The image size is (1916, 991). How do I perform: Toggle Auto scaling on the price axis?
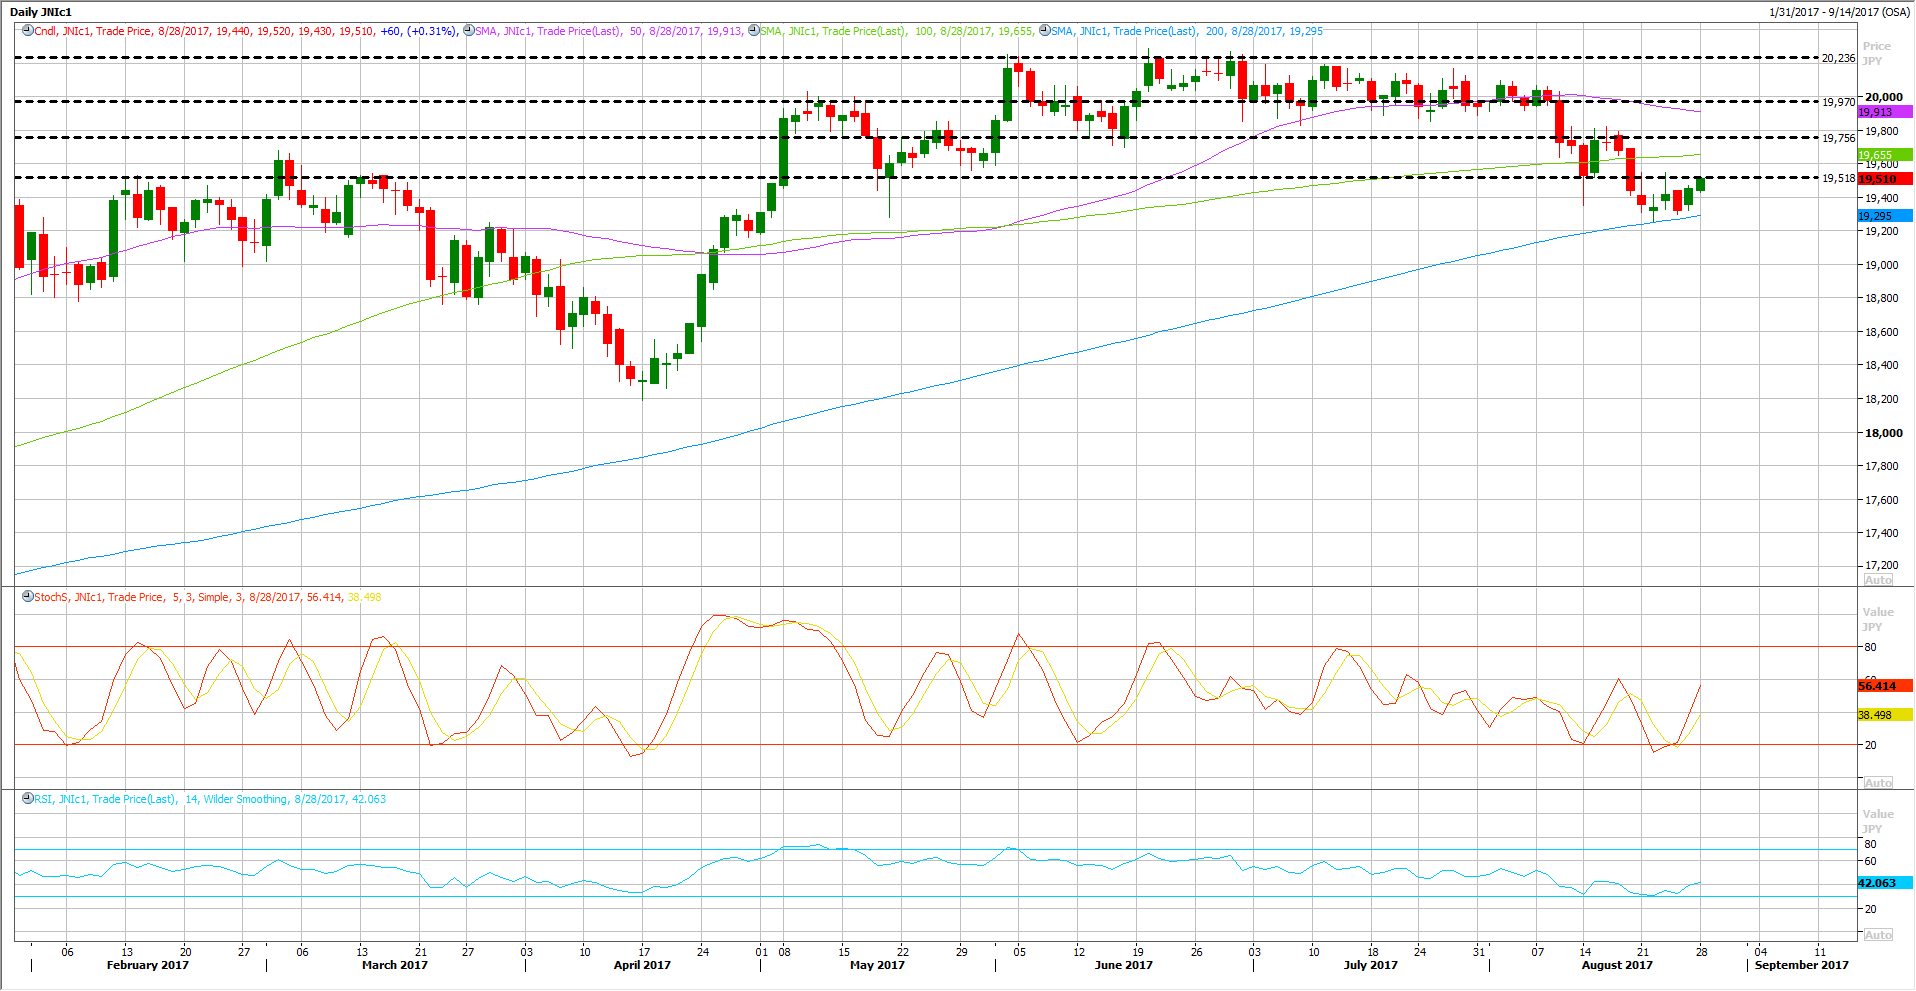[x=1877, y=580]
